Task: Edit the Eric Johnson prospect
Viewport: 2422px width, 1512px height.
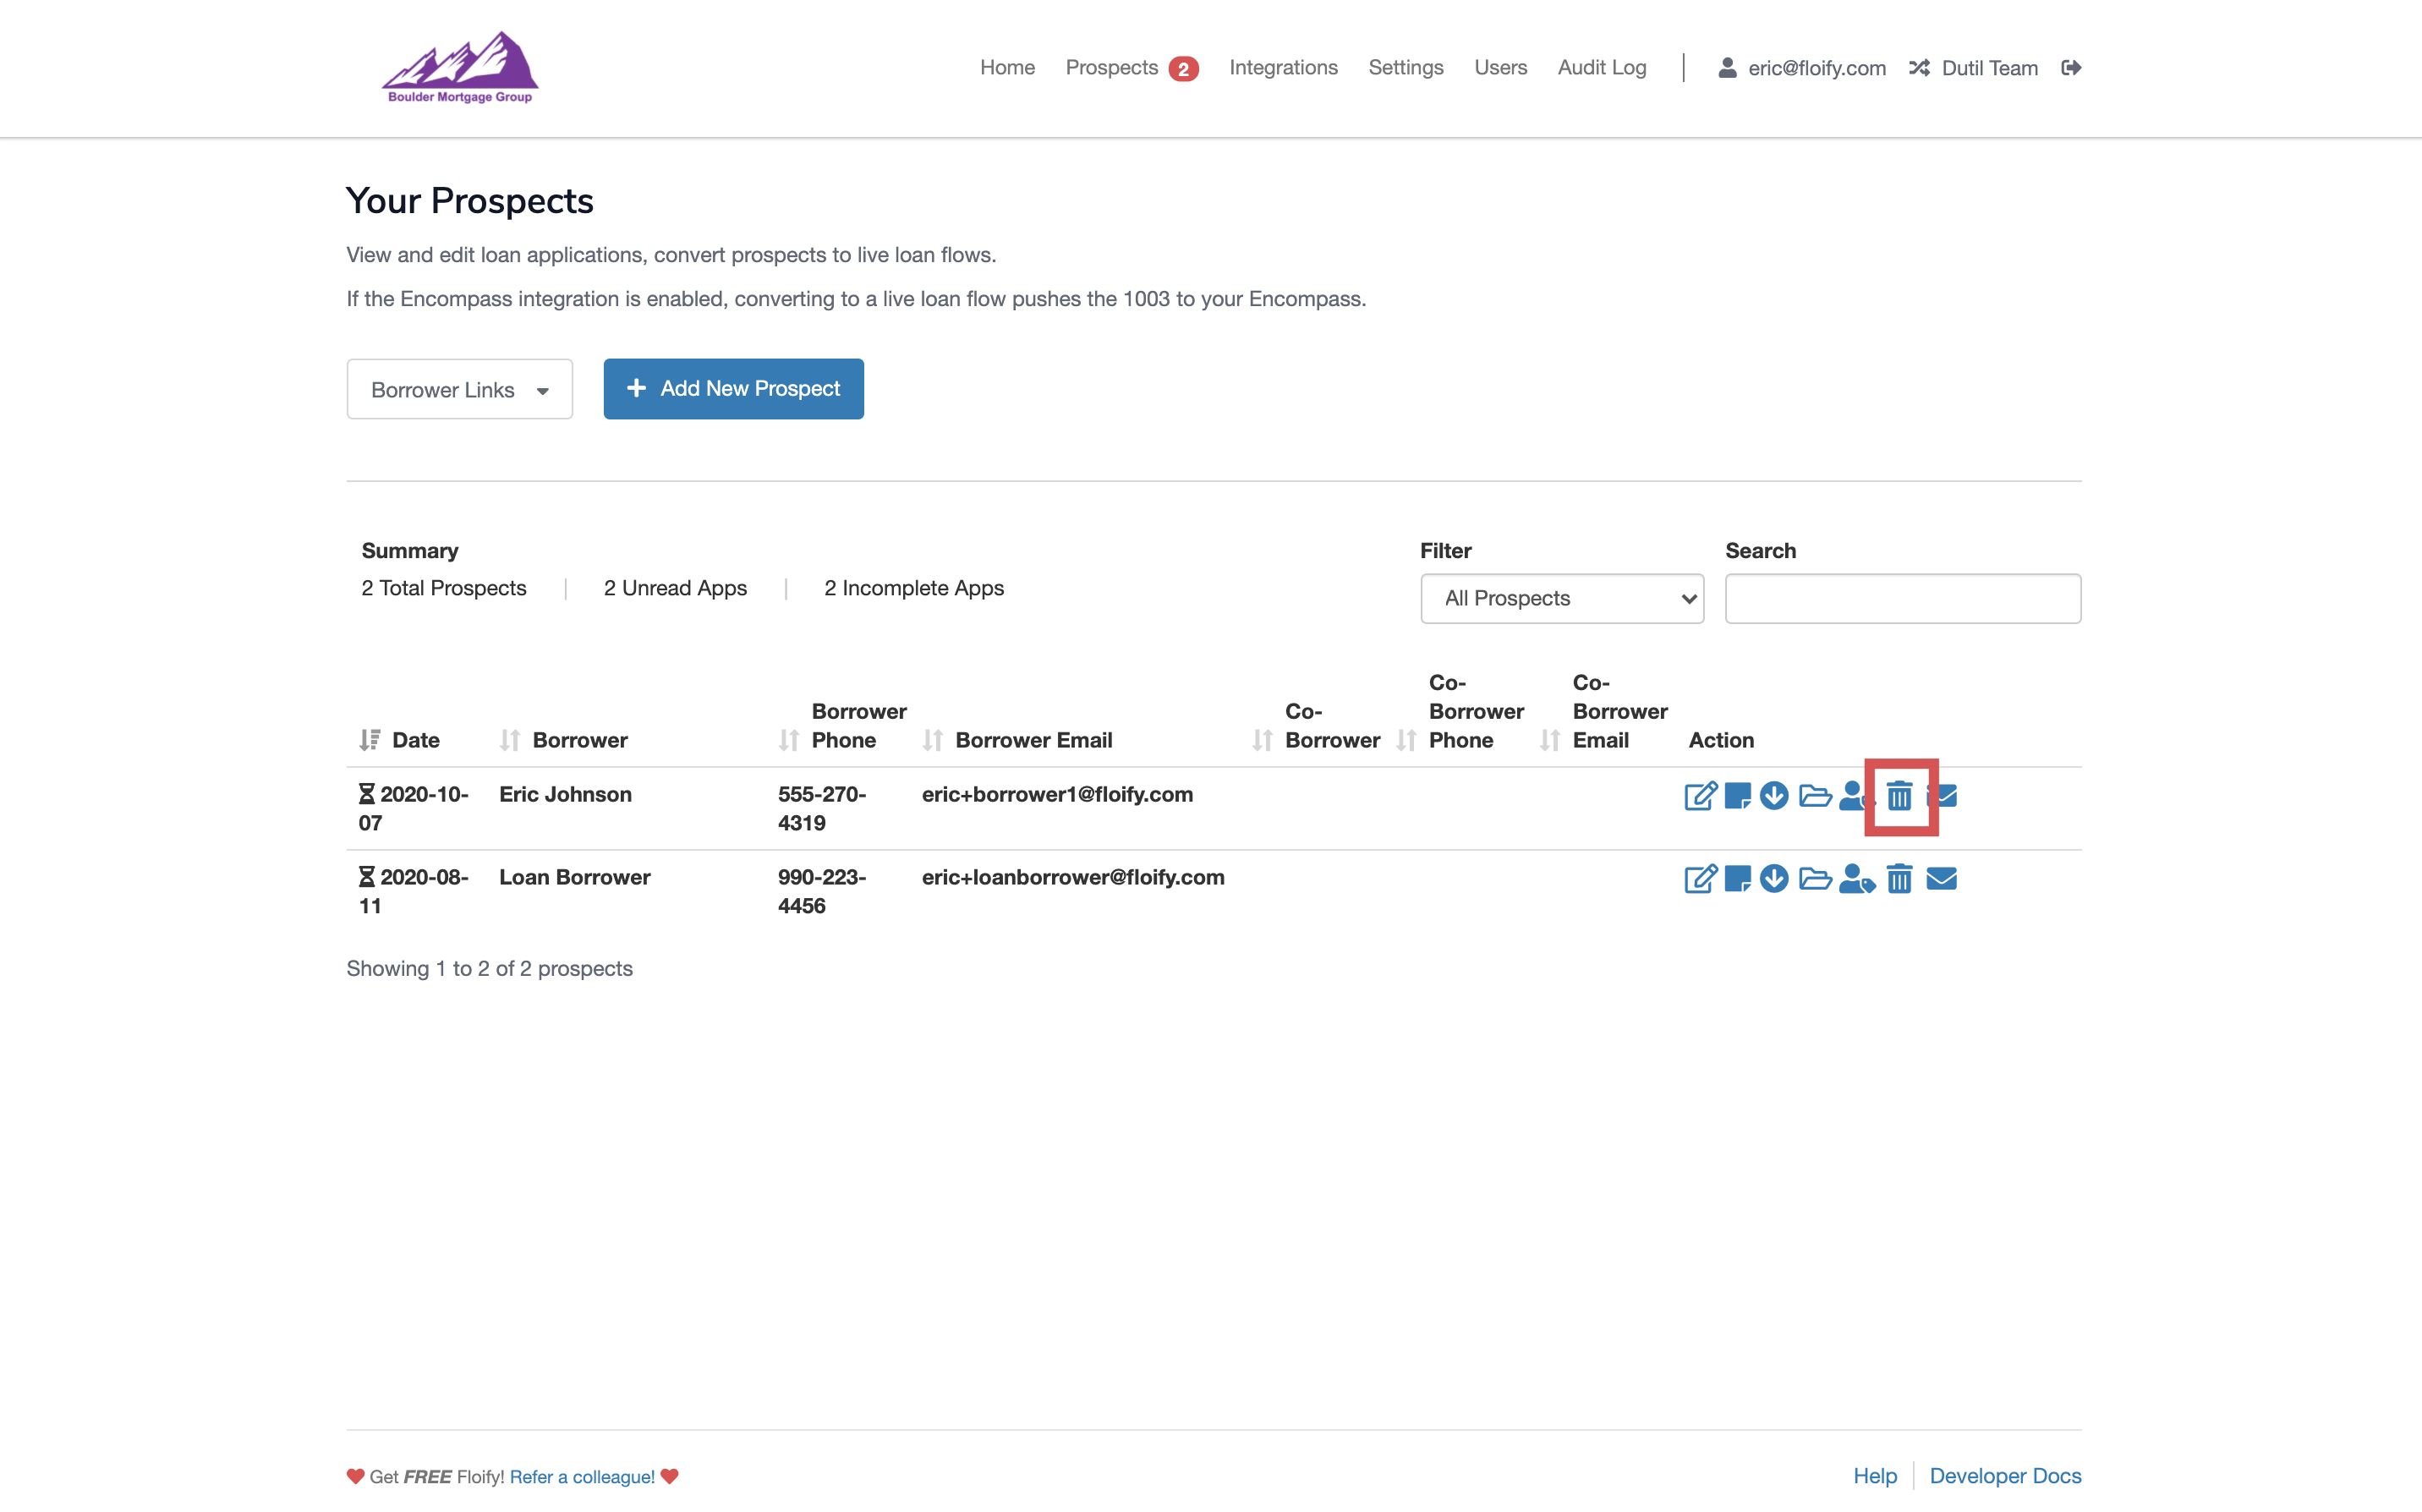Action: pyautogui.click(x=1700, y=796)
